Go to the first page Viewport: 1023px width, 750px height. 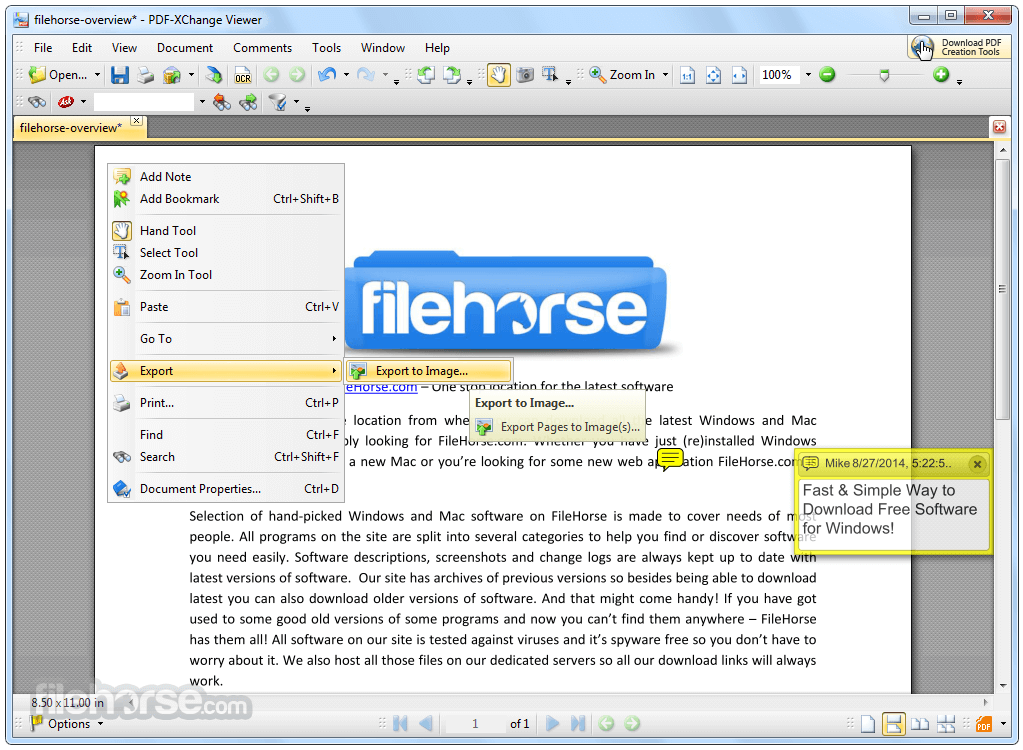point(400,723)
